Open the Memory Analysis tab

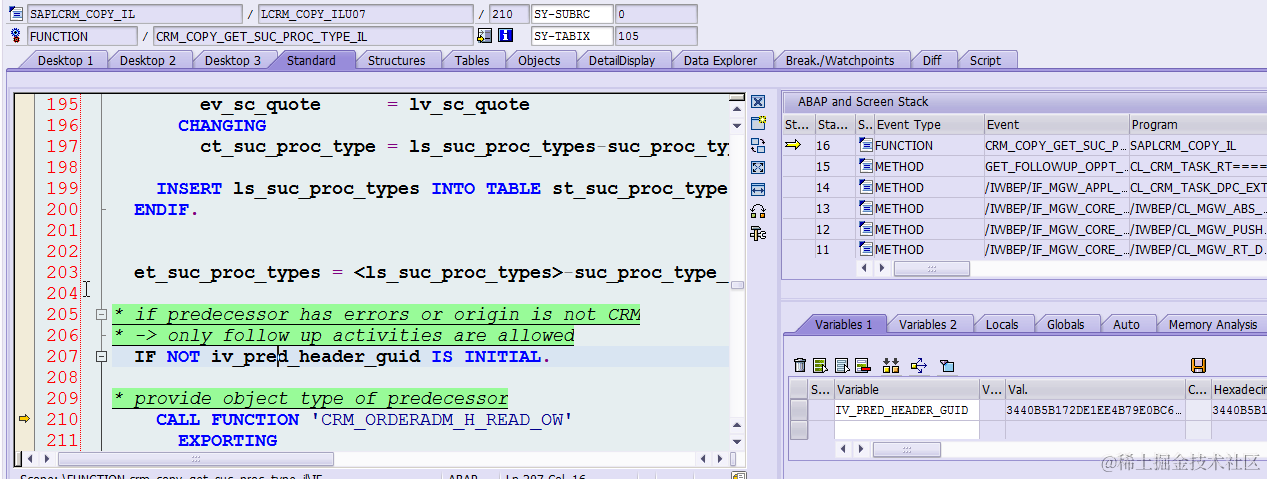point(1213,324)
